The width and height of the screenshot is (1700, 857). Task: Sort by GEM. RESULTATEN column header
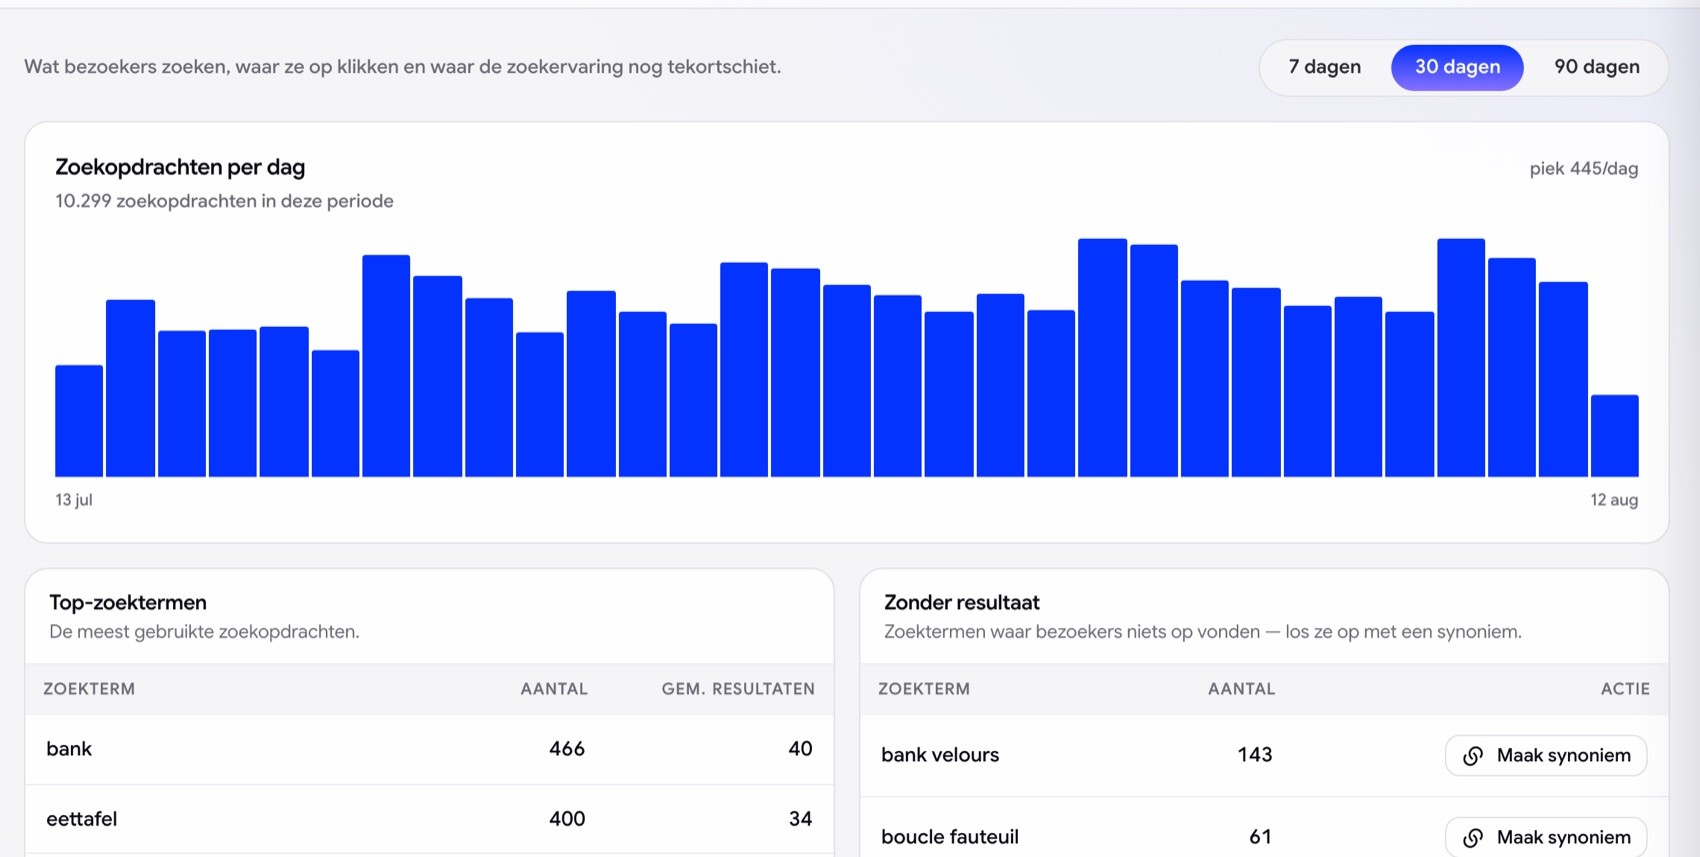[738, 689]
